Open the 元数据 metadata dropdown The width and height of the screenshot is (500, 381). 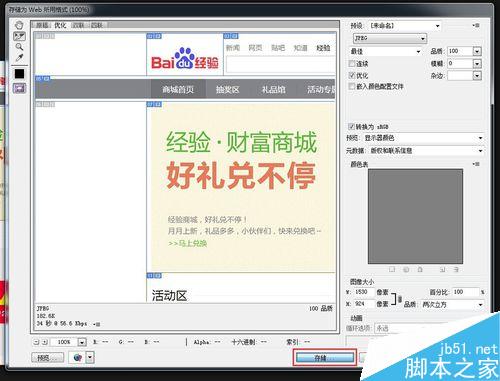[426, 151]
